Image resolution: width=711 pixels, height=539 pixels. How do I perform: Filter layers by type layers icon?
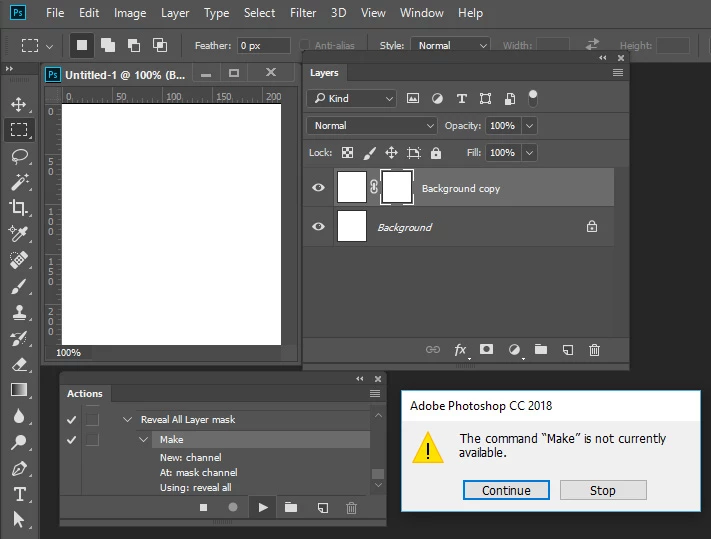462,98
